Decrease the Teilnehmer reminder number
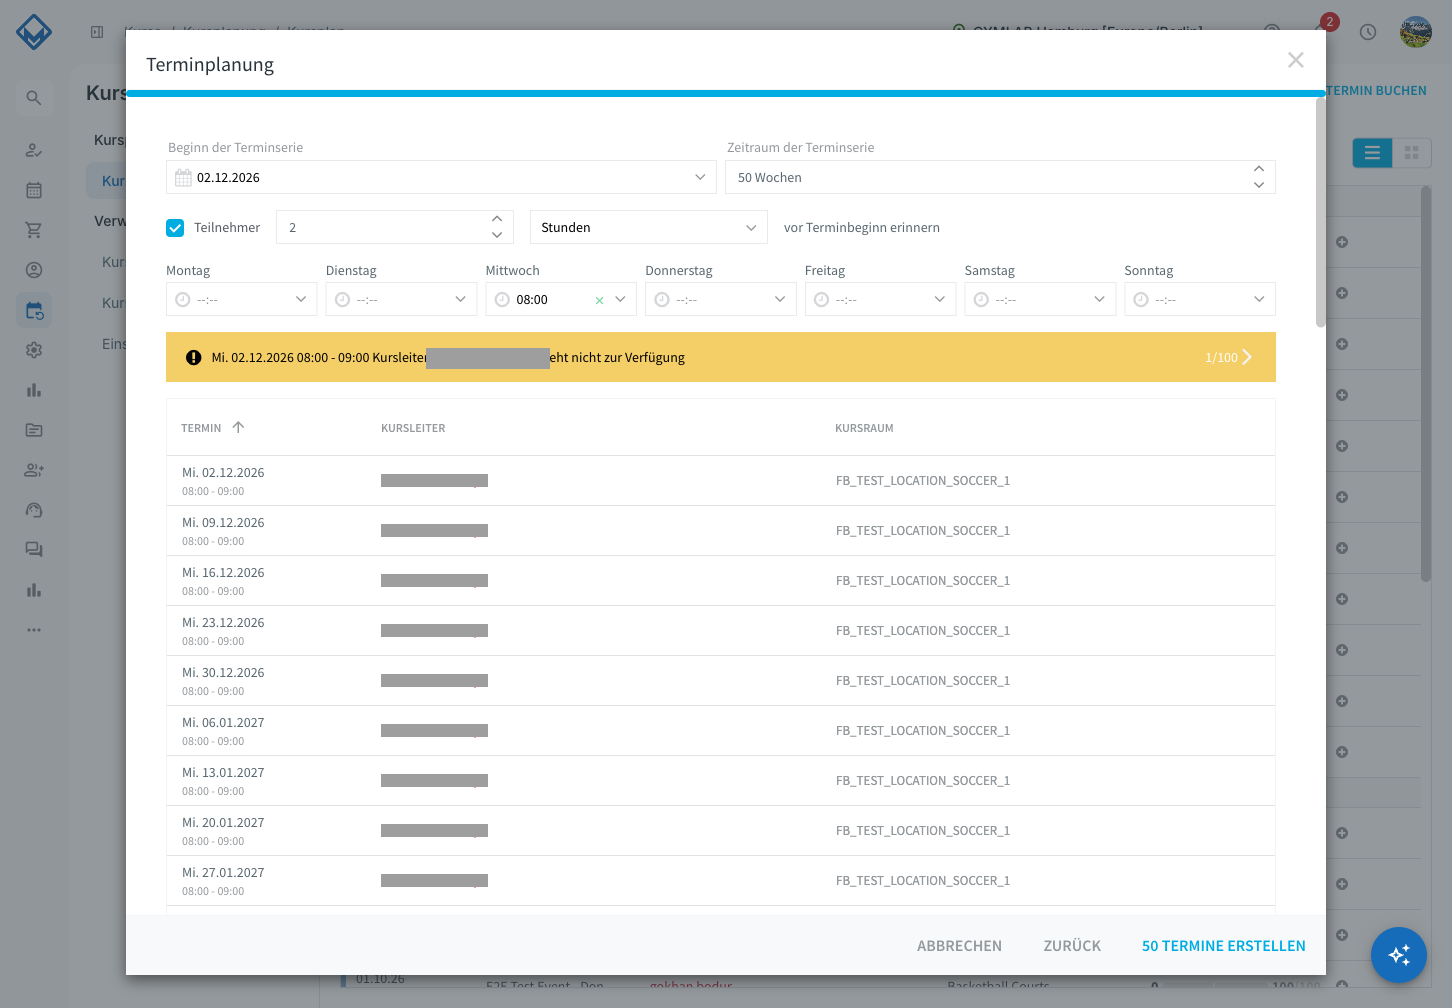The image size is (1452, 1008). click(497, 235)
